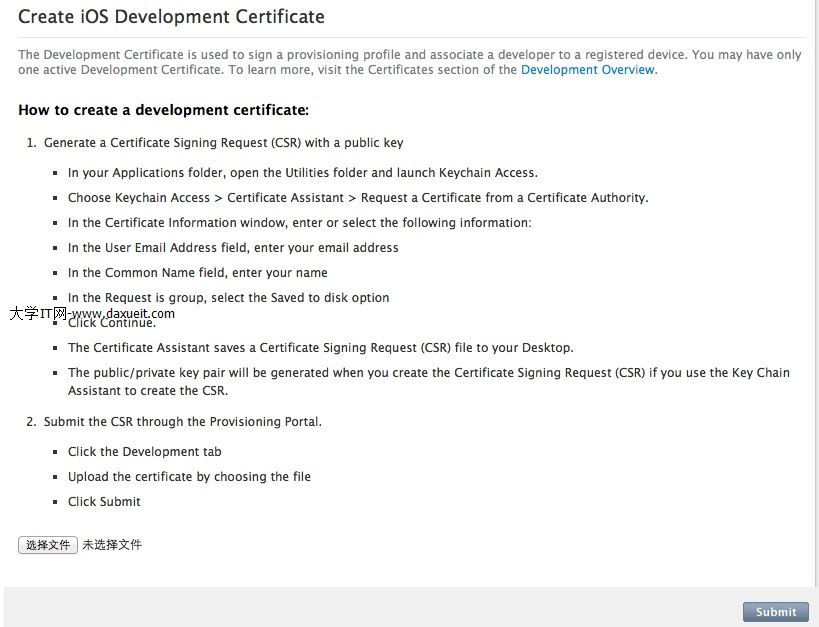Viewport: 819px width, 627px height.
Task: Click the bullet about saving CSR to Desktop
Action: [320, 347]
